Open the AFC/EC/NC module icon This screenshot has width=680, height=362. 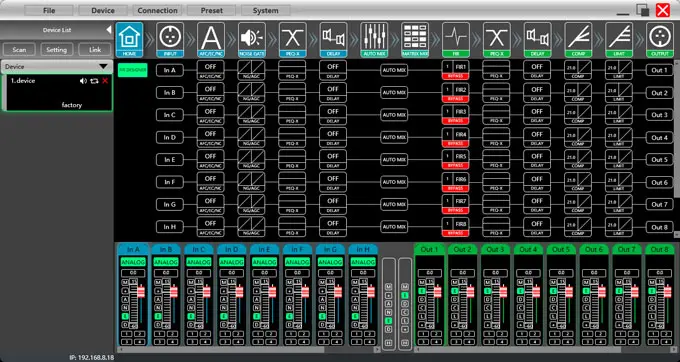coord(211,39)
